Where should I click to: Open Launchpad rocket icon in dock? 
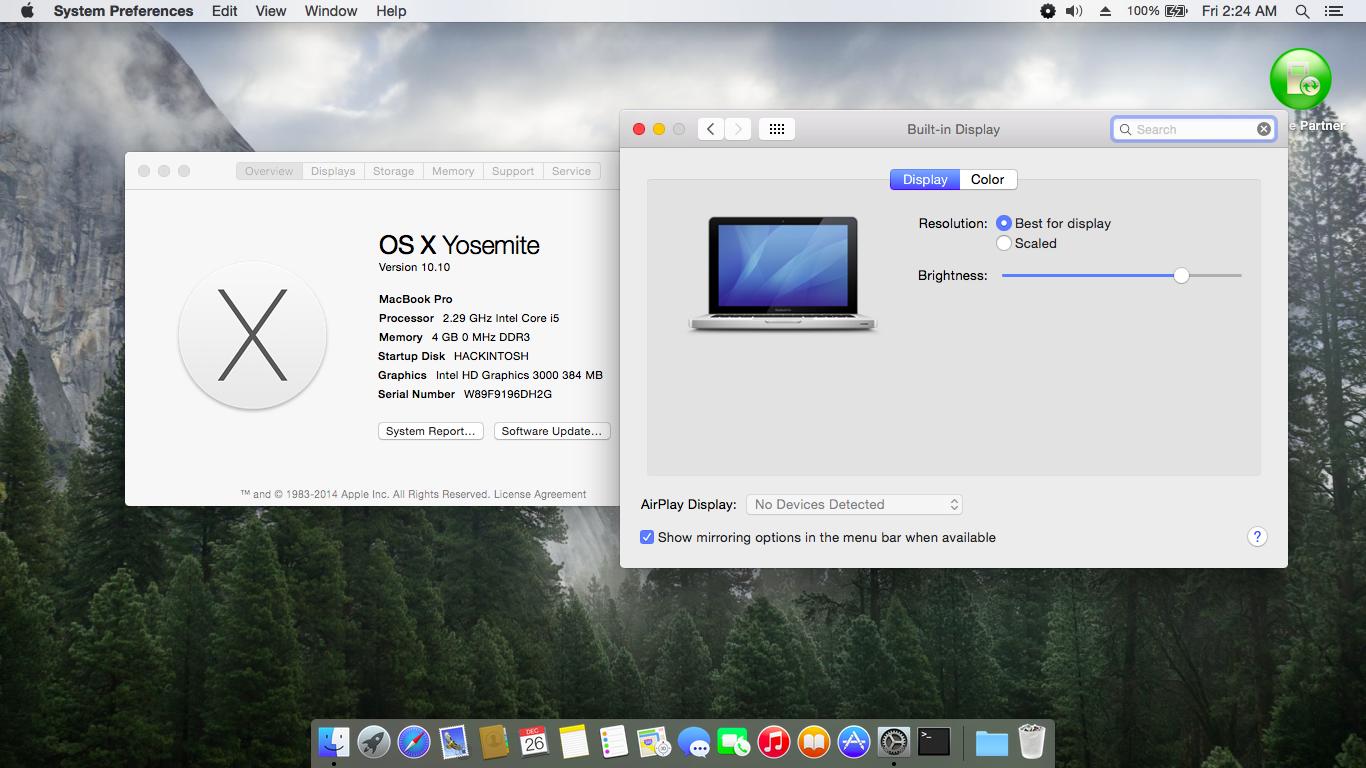(374, 742)
